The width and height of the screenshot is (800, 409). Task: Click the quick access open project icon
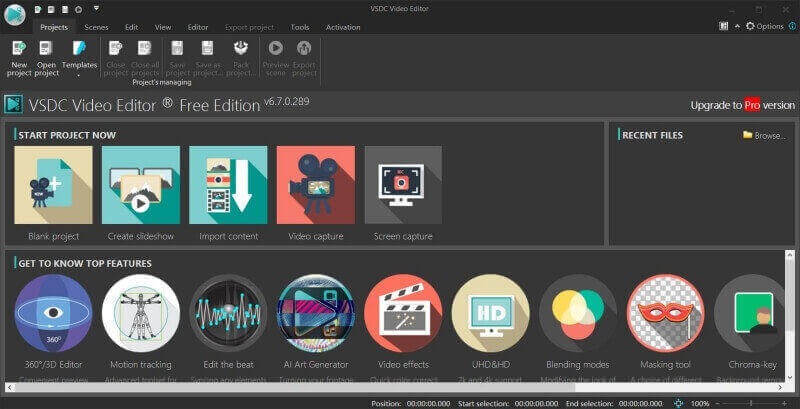[x=52, y=9]
